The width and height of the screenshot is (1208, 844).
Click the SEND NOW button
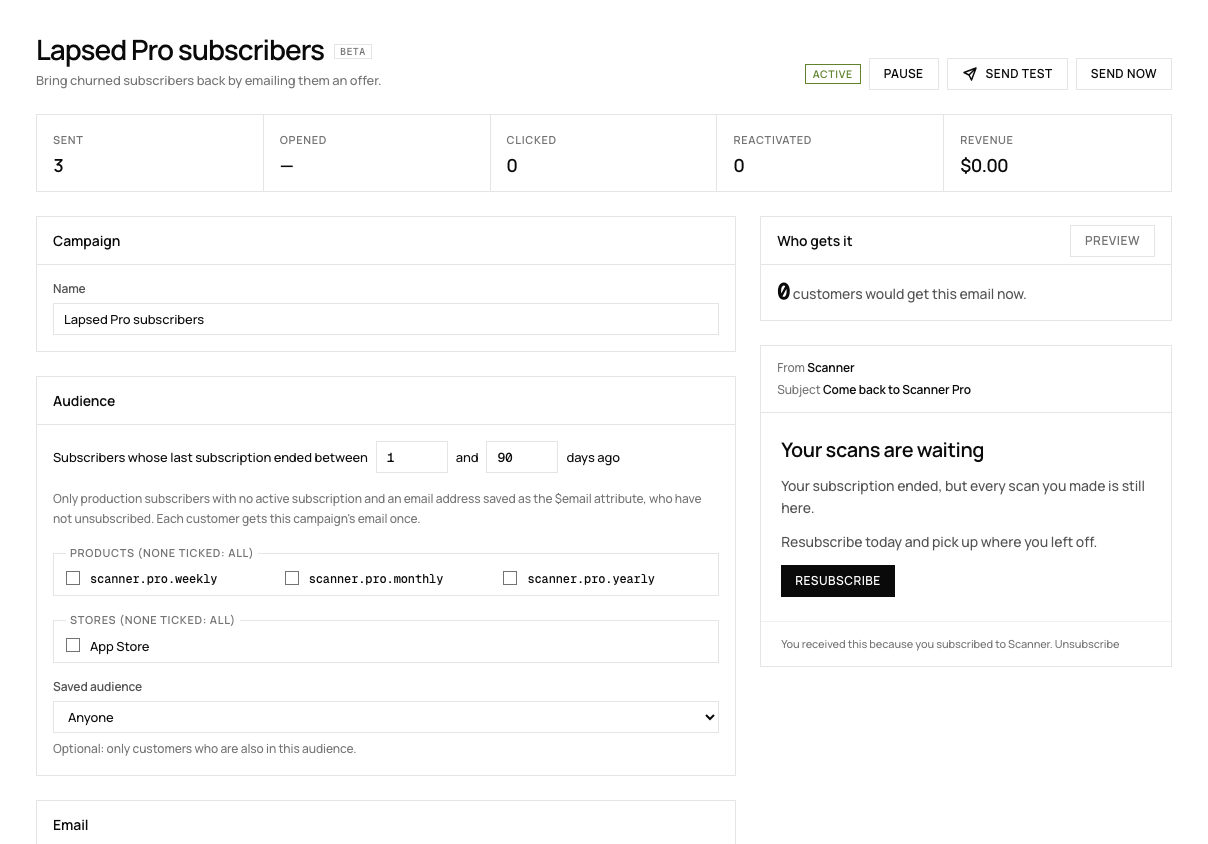(1123, 74)
